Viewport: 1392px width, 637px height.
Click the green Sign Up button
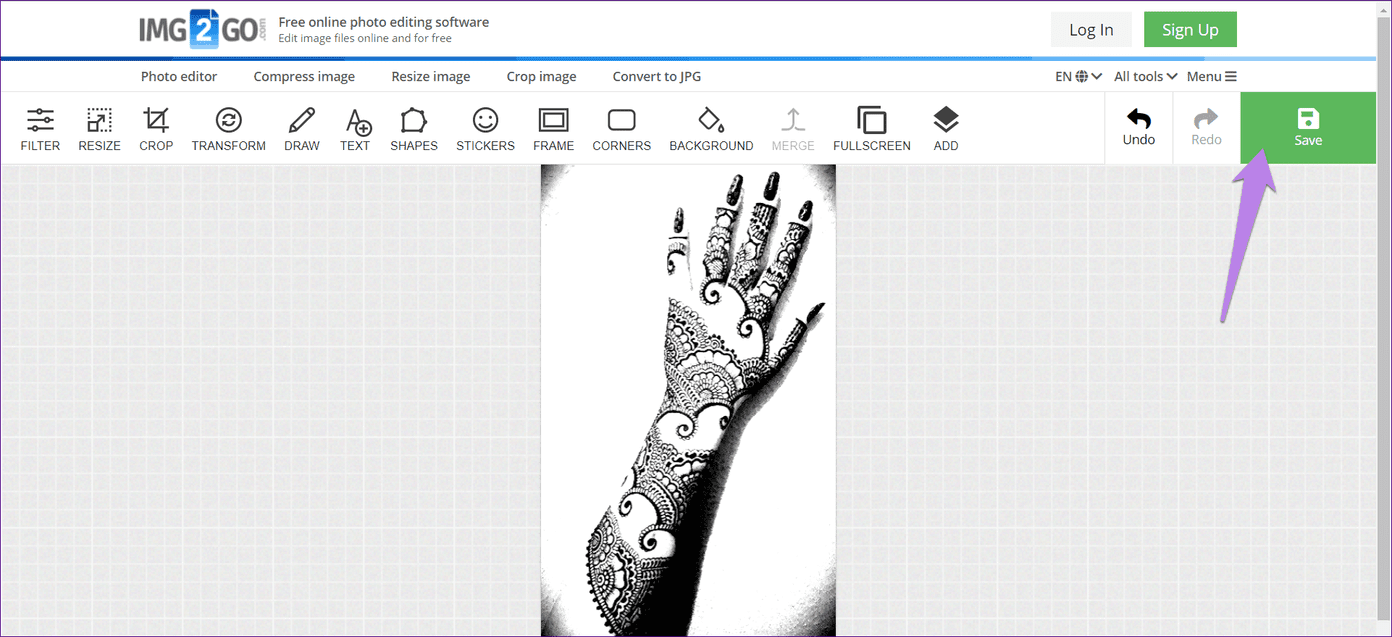pos(1190,30)
